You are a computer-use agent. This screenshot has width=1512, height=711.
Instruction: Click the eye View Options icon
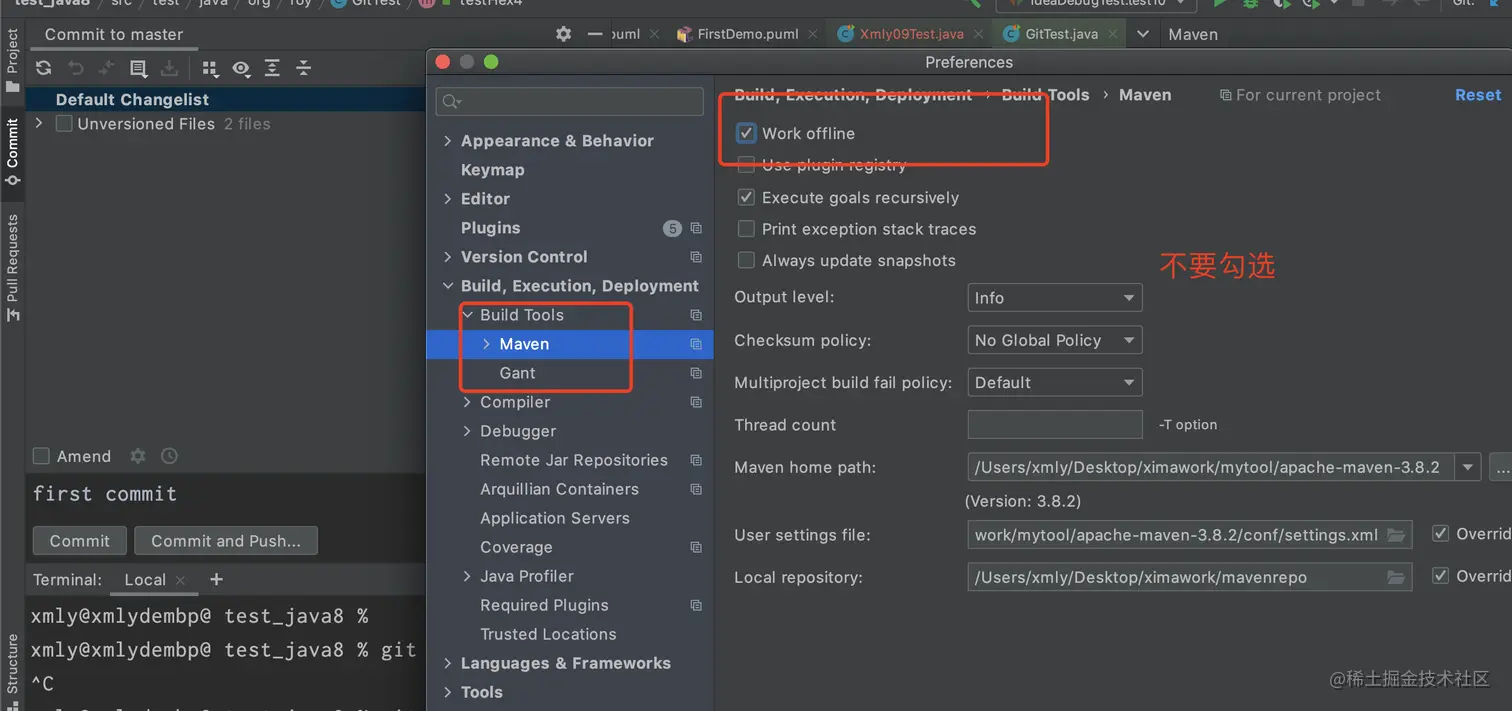pos(241,68)
